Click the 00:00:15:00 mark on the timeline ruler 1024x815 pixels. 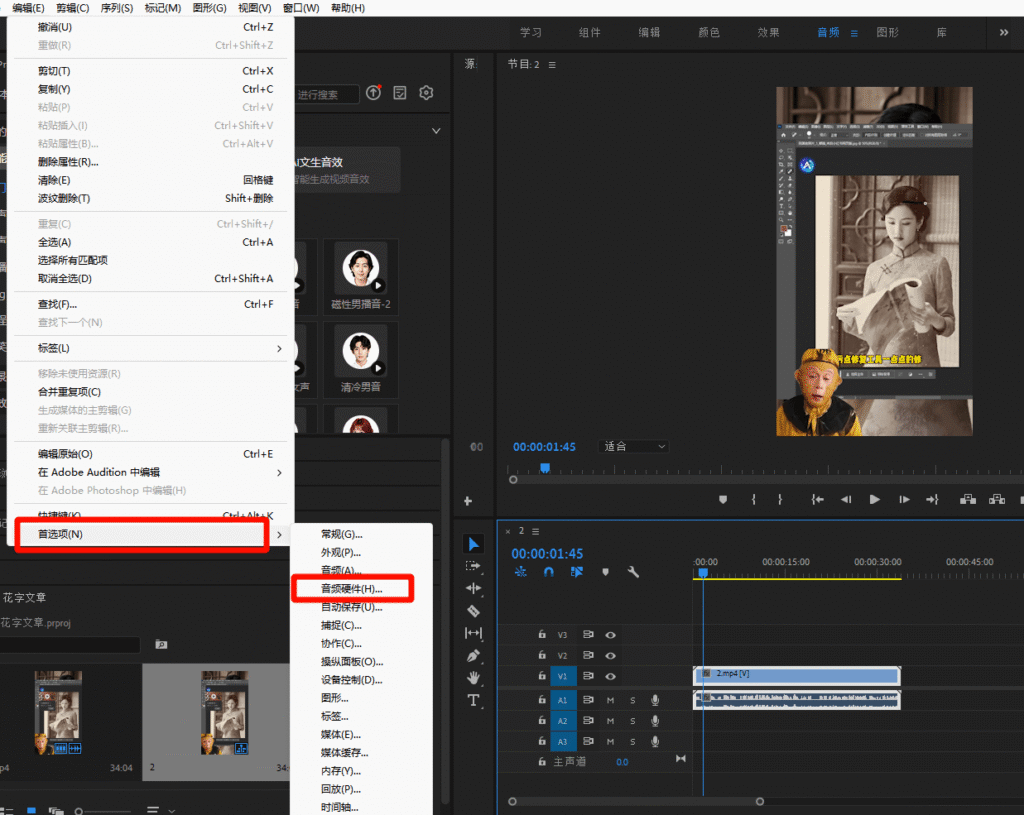click(x=785, y=572)
